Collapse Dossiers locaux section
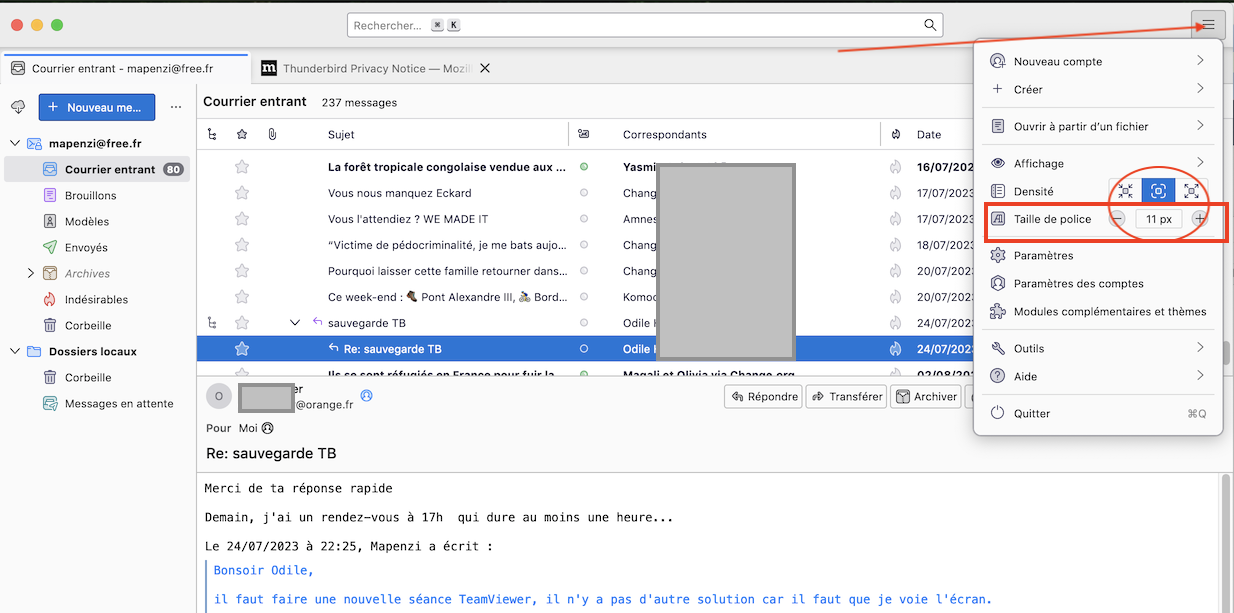The height and width of the screenshot is (613, 1234). click(x=14, y=352)
